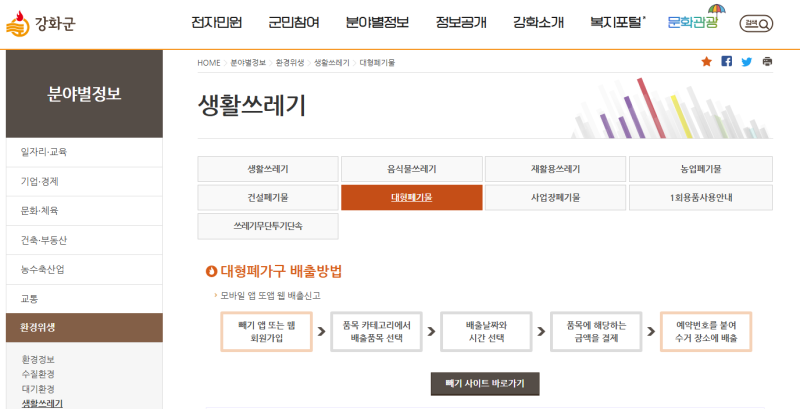The height and width of the screenshot is (409, 800).
Task: Open 생활쓰레기 sidebar submenu link
Action: tap(42, 403)
